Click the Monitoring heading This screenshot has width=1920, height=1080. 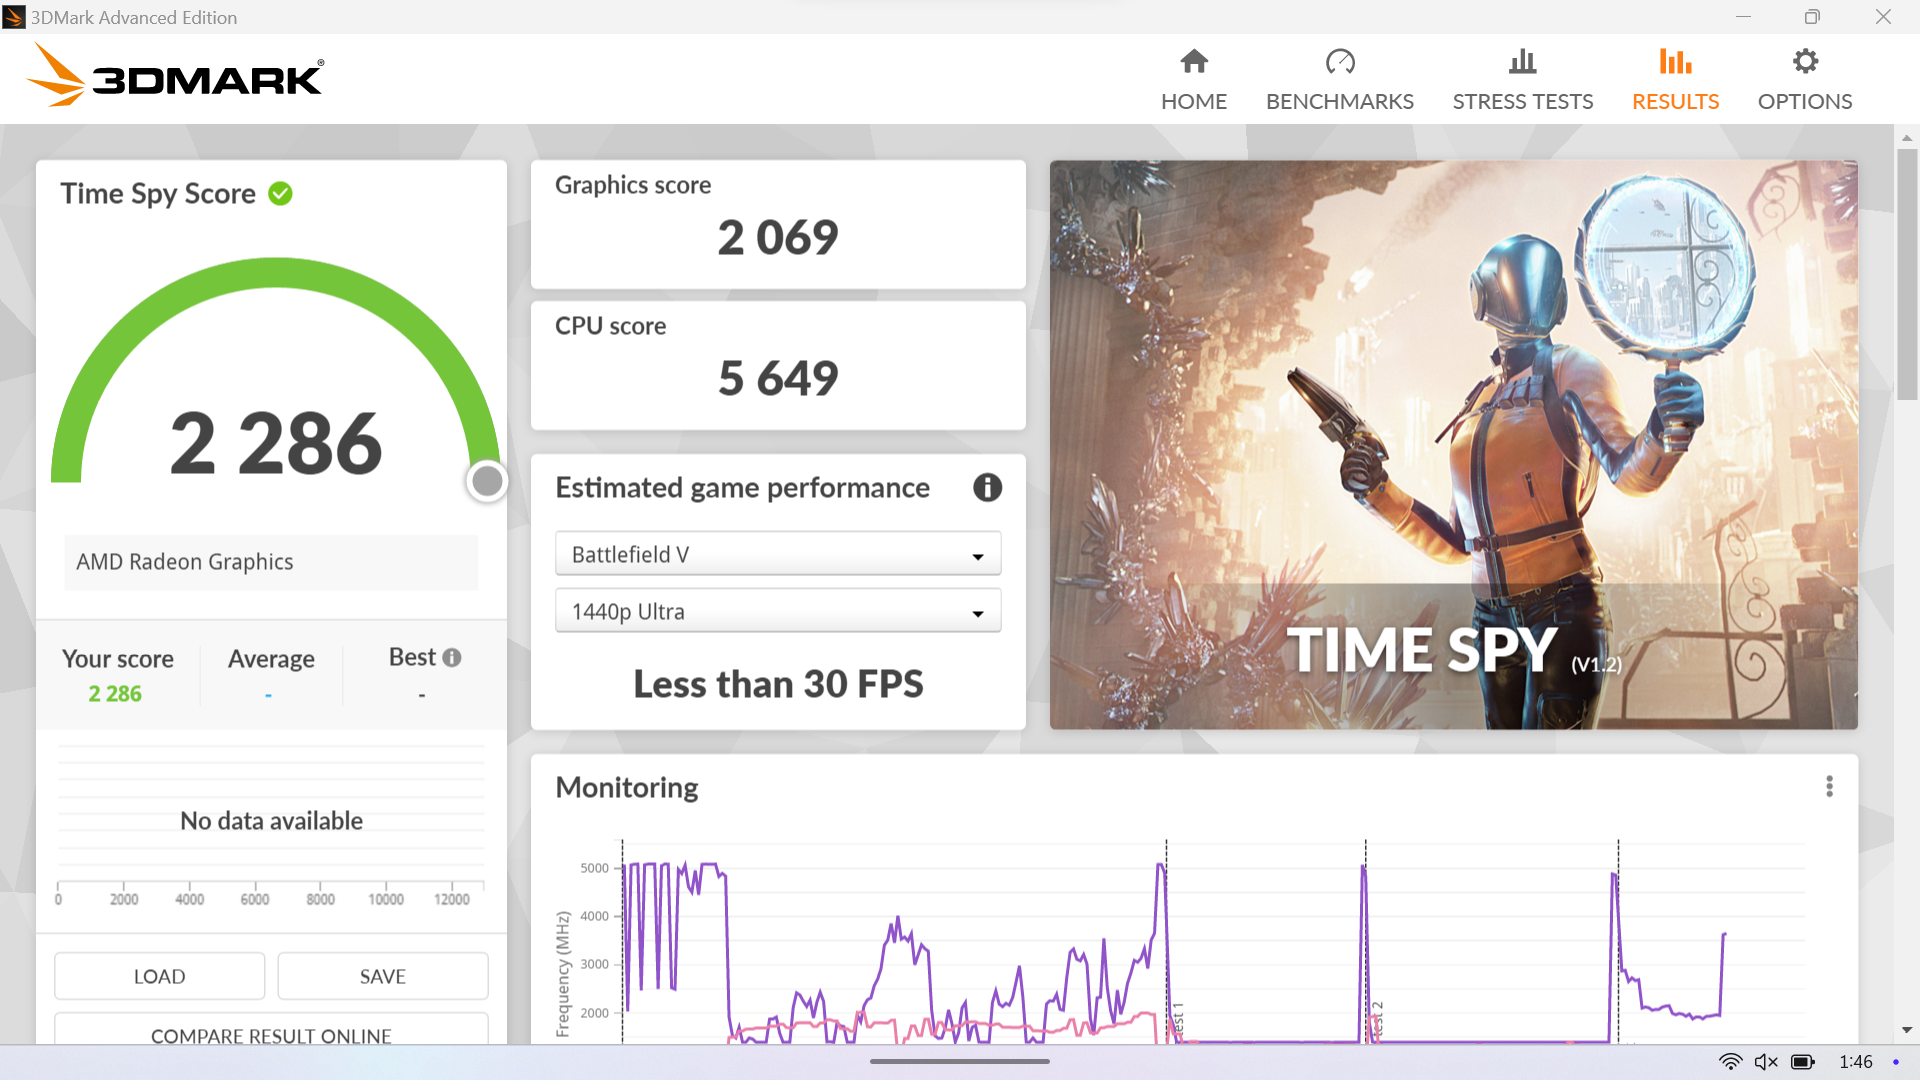pos(627,787)
